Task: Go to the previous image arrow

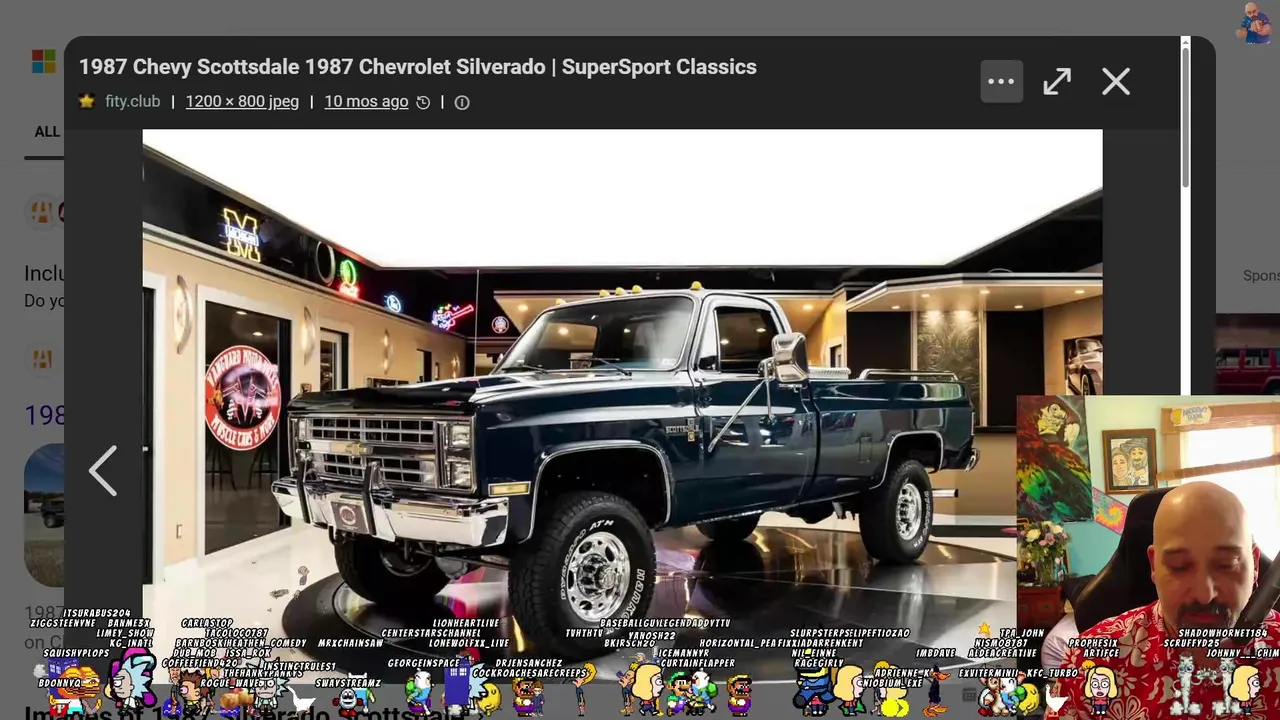Action: [103, 471]
